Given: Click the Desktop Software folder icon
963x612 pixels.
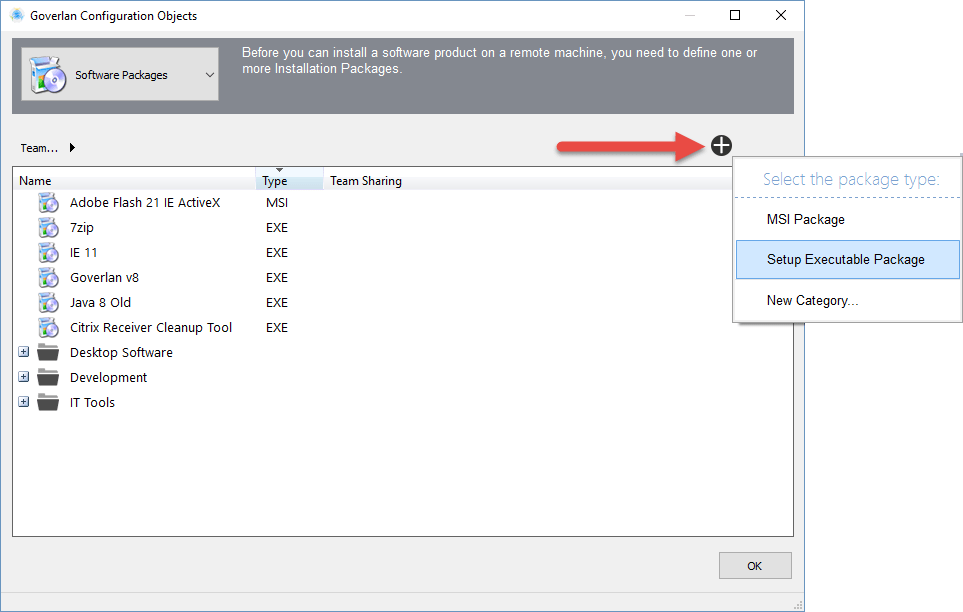Looking at the screenshot, I should tap(48, 352).
